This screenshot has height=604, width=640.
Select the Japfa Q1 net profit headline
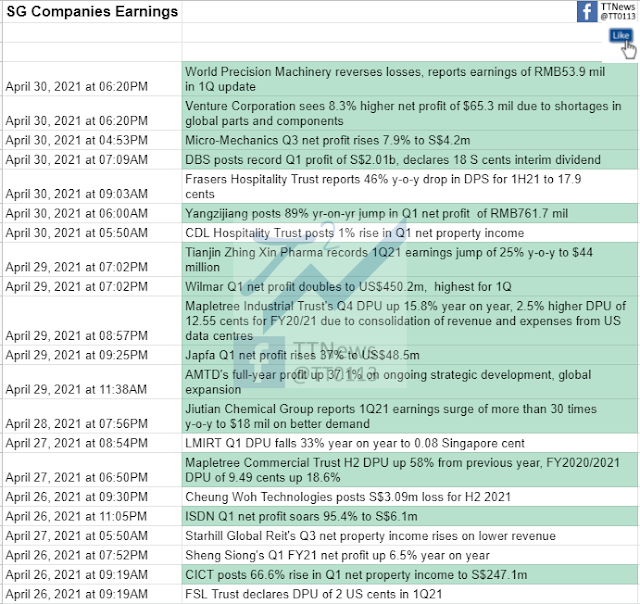(409, 355)
